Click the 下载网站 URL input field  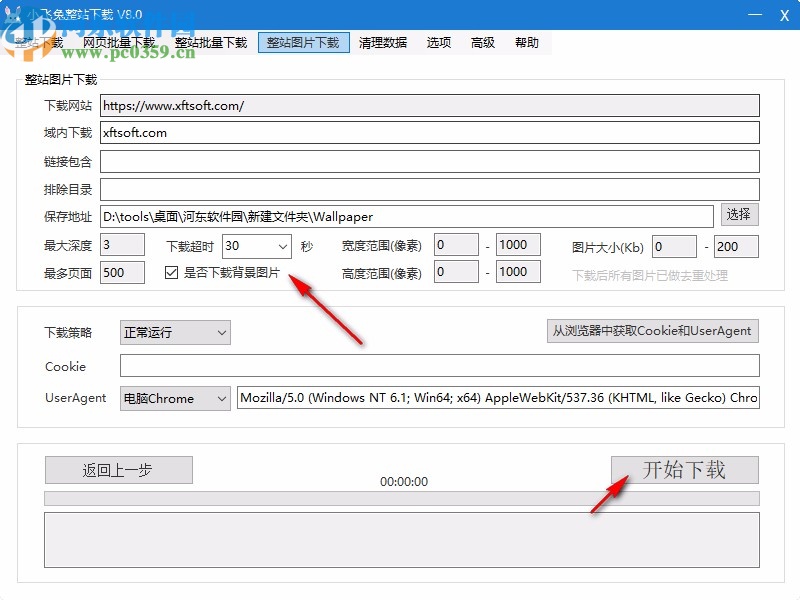pos(430,105)
